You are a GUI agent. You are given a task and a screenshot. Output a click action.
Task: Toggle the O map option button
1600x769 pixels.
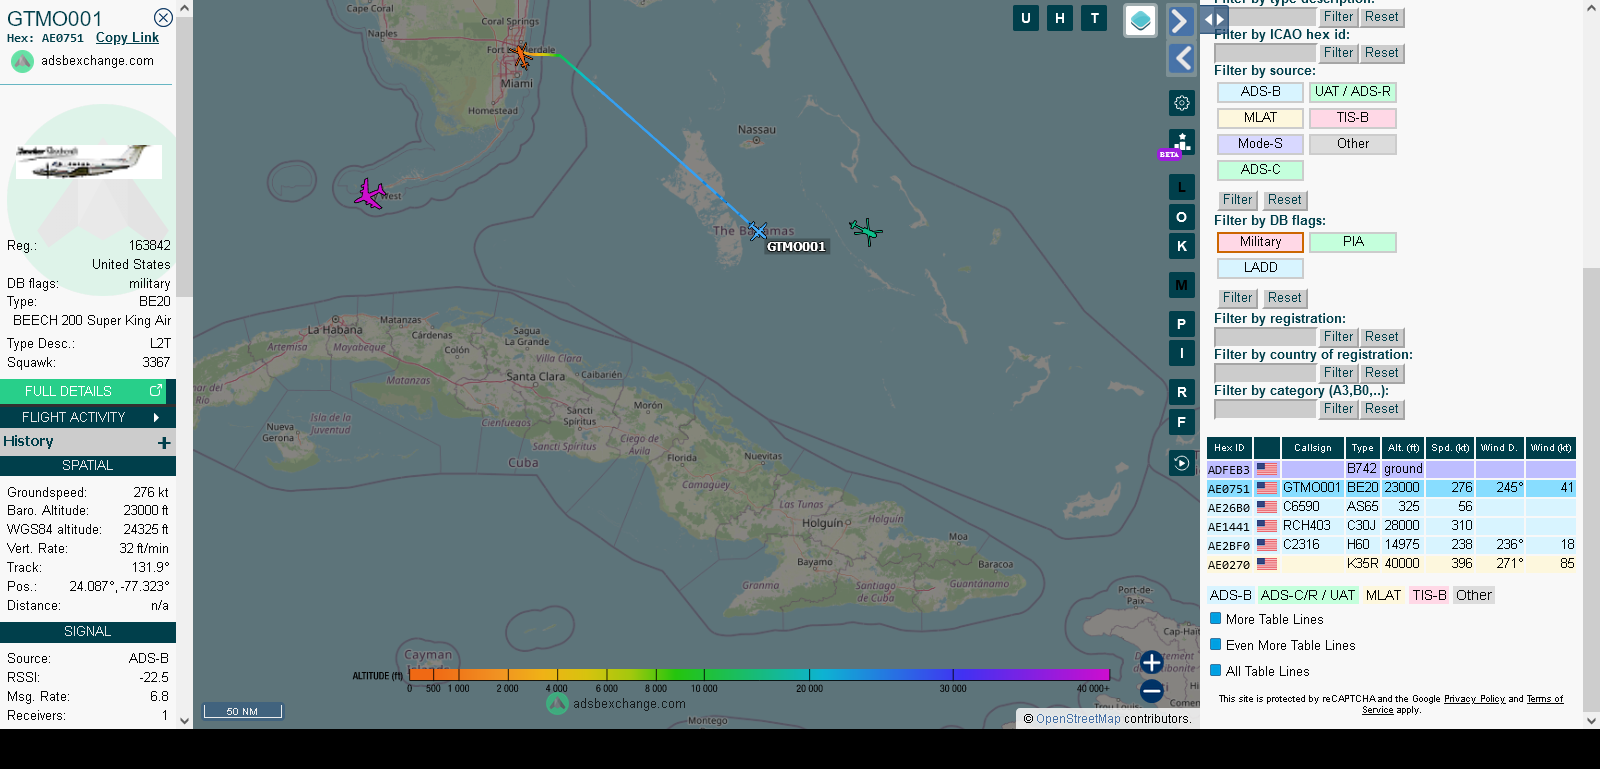tap(1182, 217)
